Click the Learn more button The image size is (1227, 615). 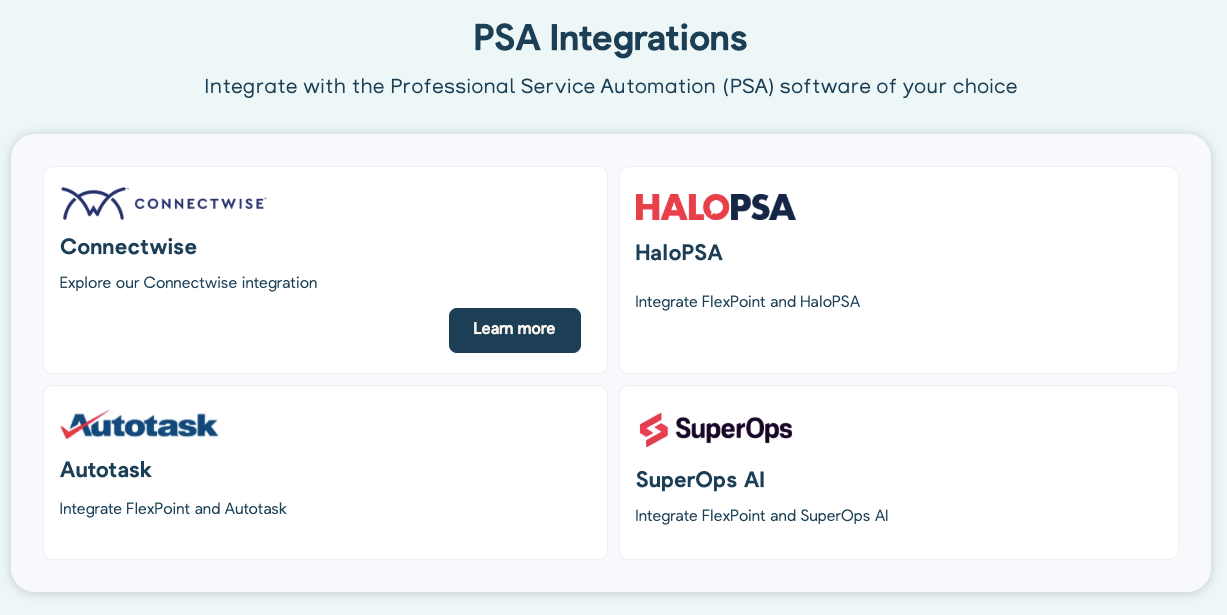pos(514,330)
